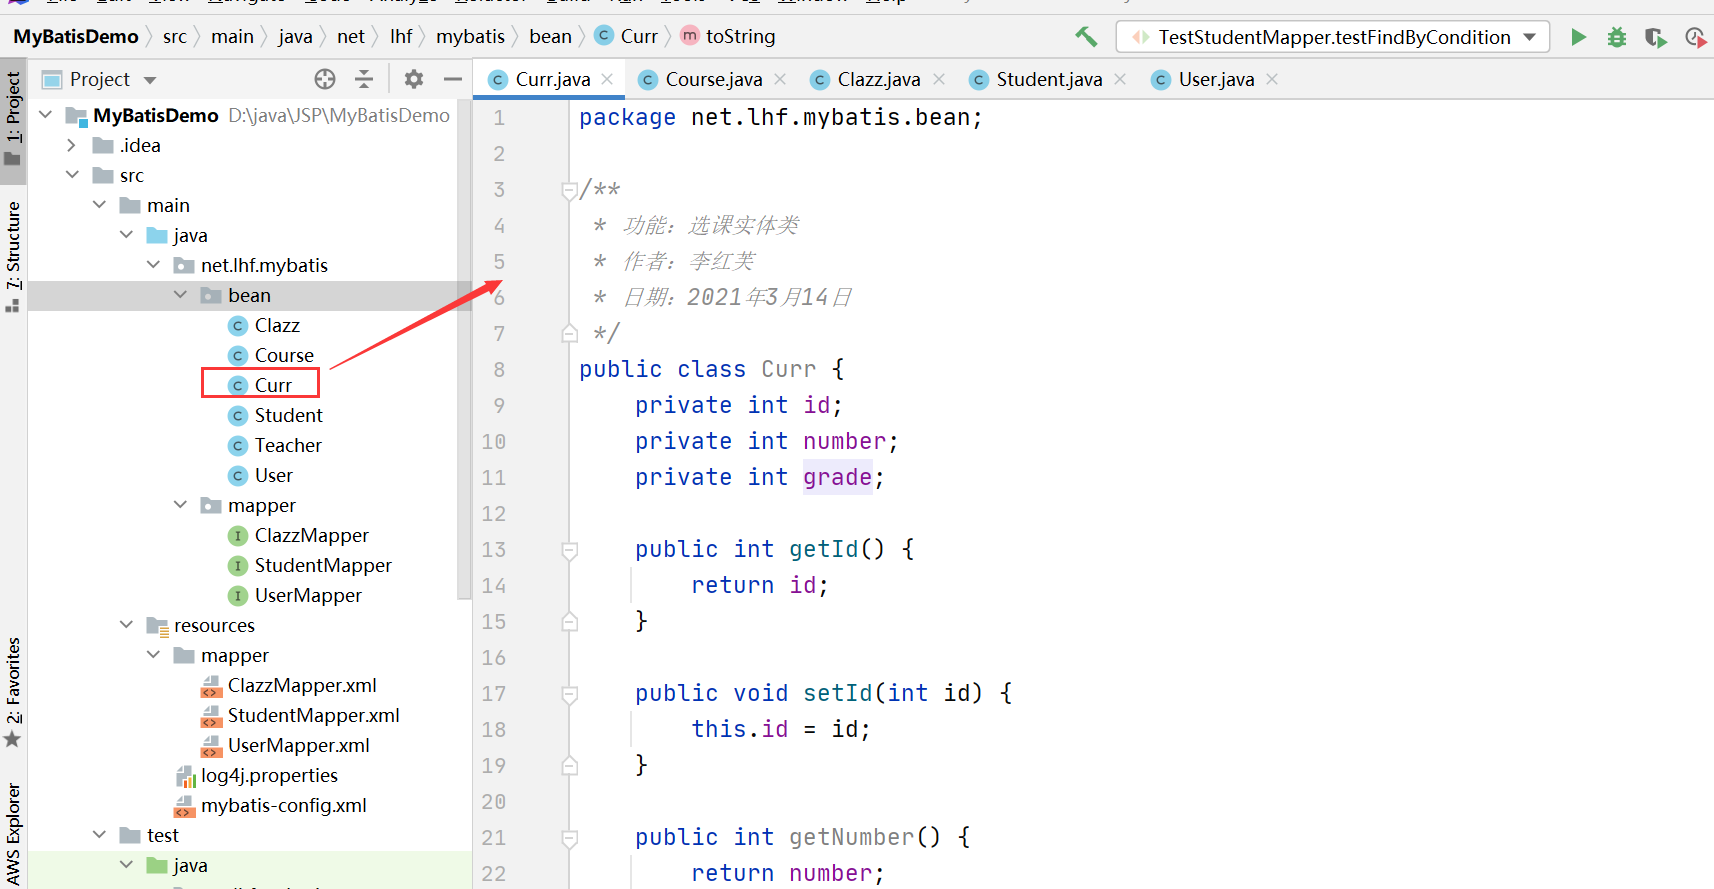Collapse all in the Project panel
The image size is (1714, 889).
[x=364, y=79]
